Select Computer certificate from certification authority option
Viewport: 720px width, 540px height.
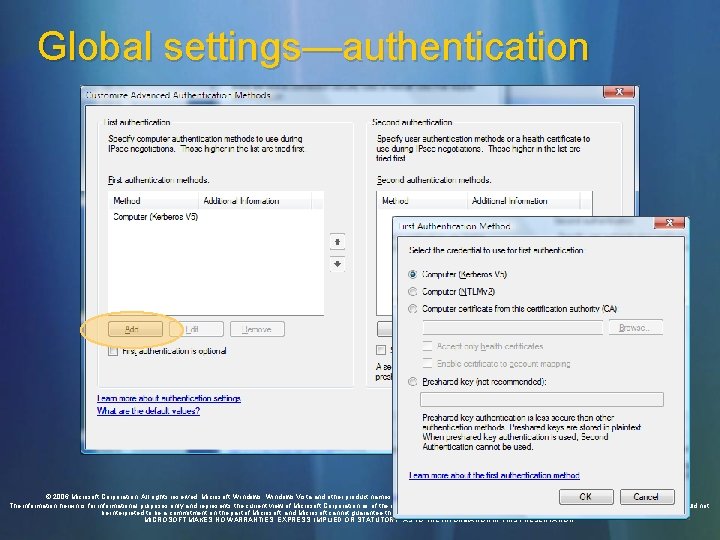pos(412,309)
